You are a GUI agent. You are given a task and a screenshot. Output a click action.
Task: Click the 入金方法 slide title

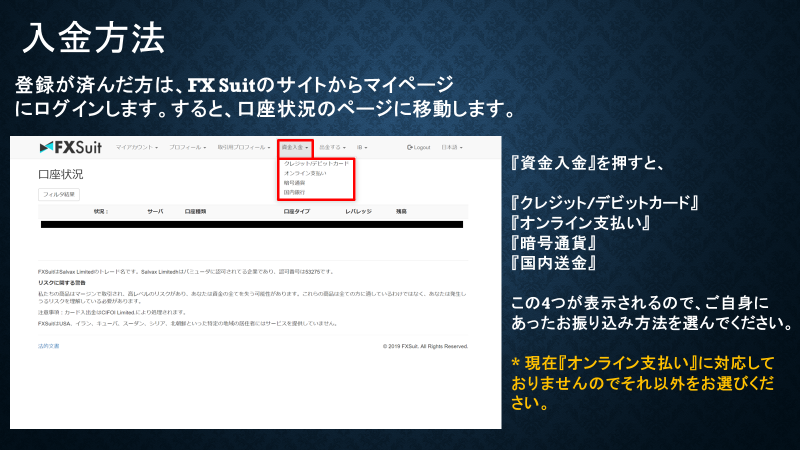tap(93, 38)
